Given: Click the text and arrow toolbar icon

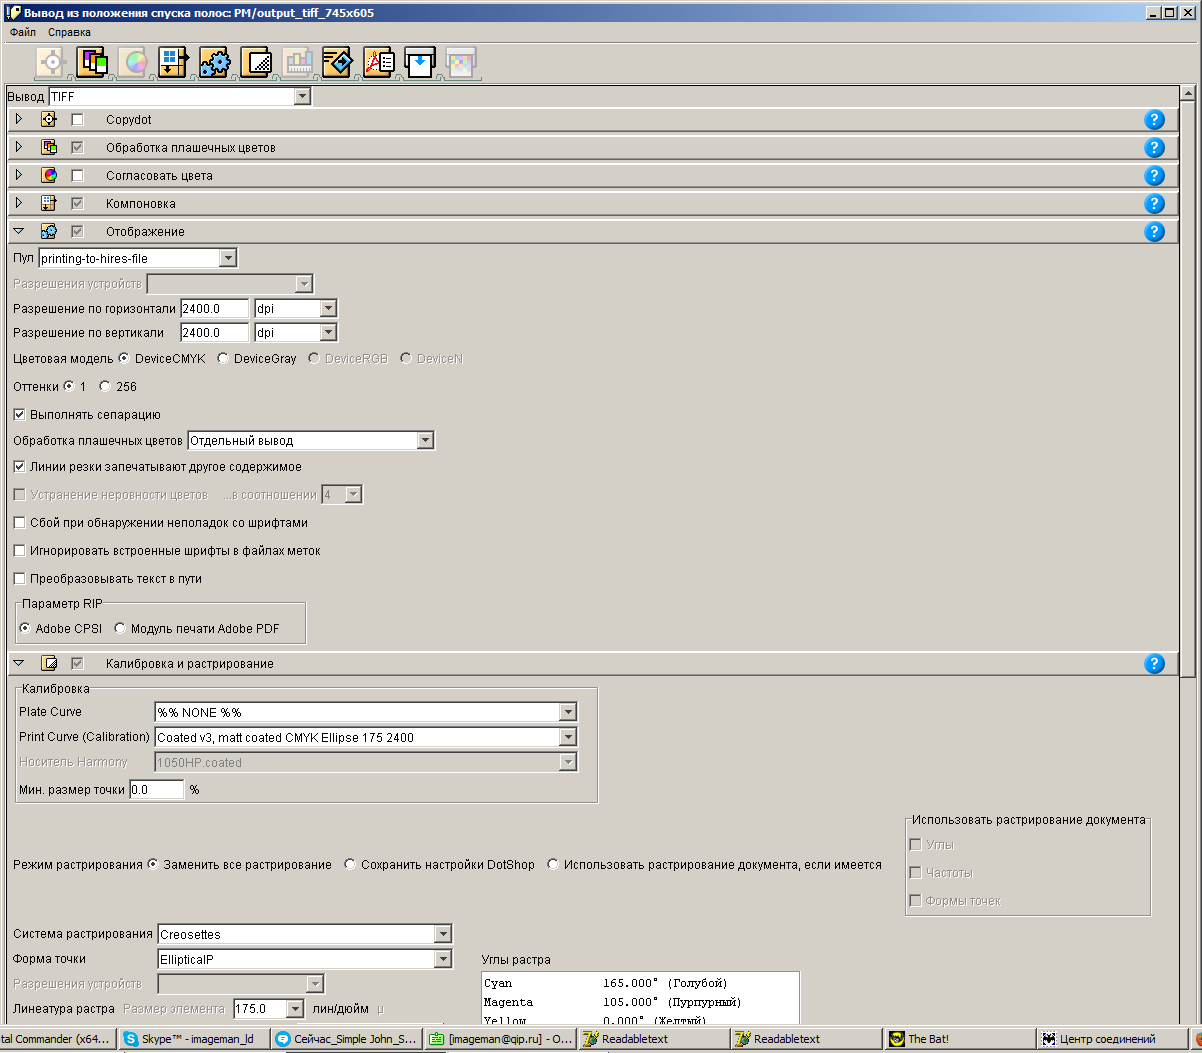Looking at the screenshot, I should pyautogui.click(x=338, y=62).
